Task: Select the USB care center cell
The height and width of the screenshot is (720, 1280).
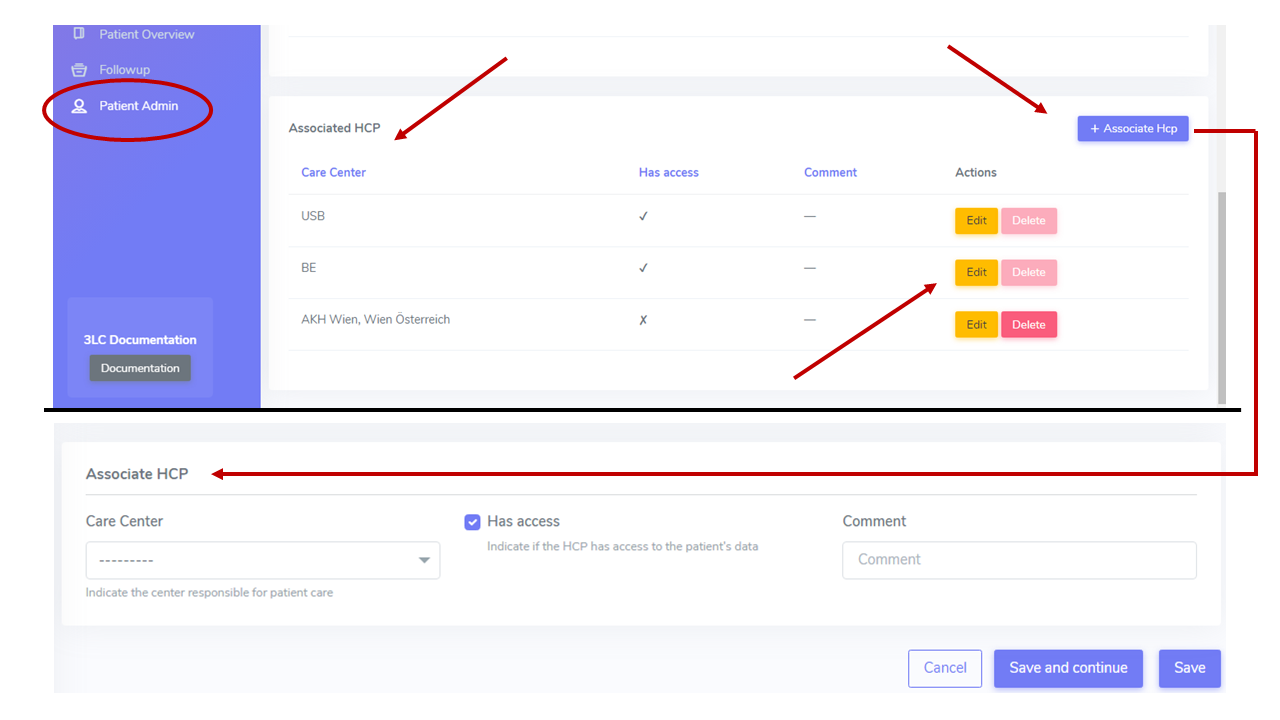Action: 313,216
